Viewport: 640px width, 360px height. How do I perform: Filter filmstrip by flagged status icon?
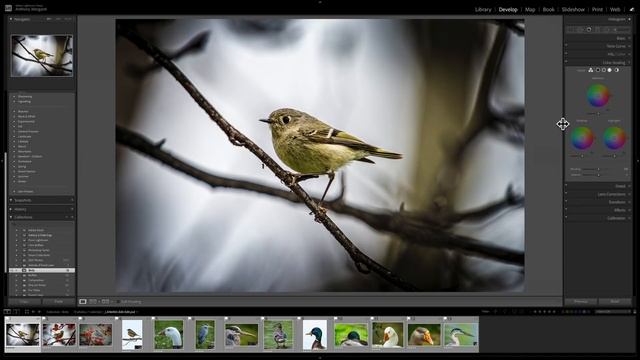pos(496,311)
